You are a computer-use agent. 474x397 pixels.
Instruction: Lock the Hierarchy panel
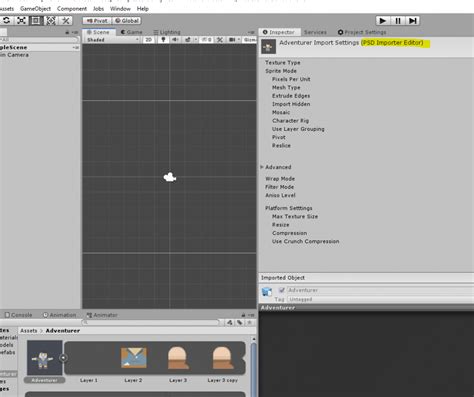point(67,32)
